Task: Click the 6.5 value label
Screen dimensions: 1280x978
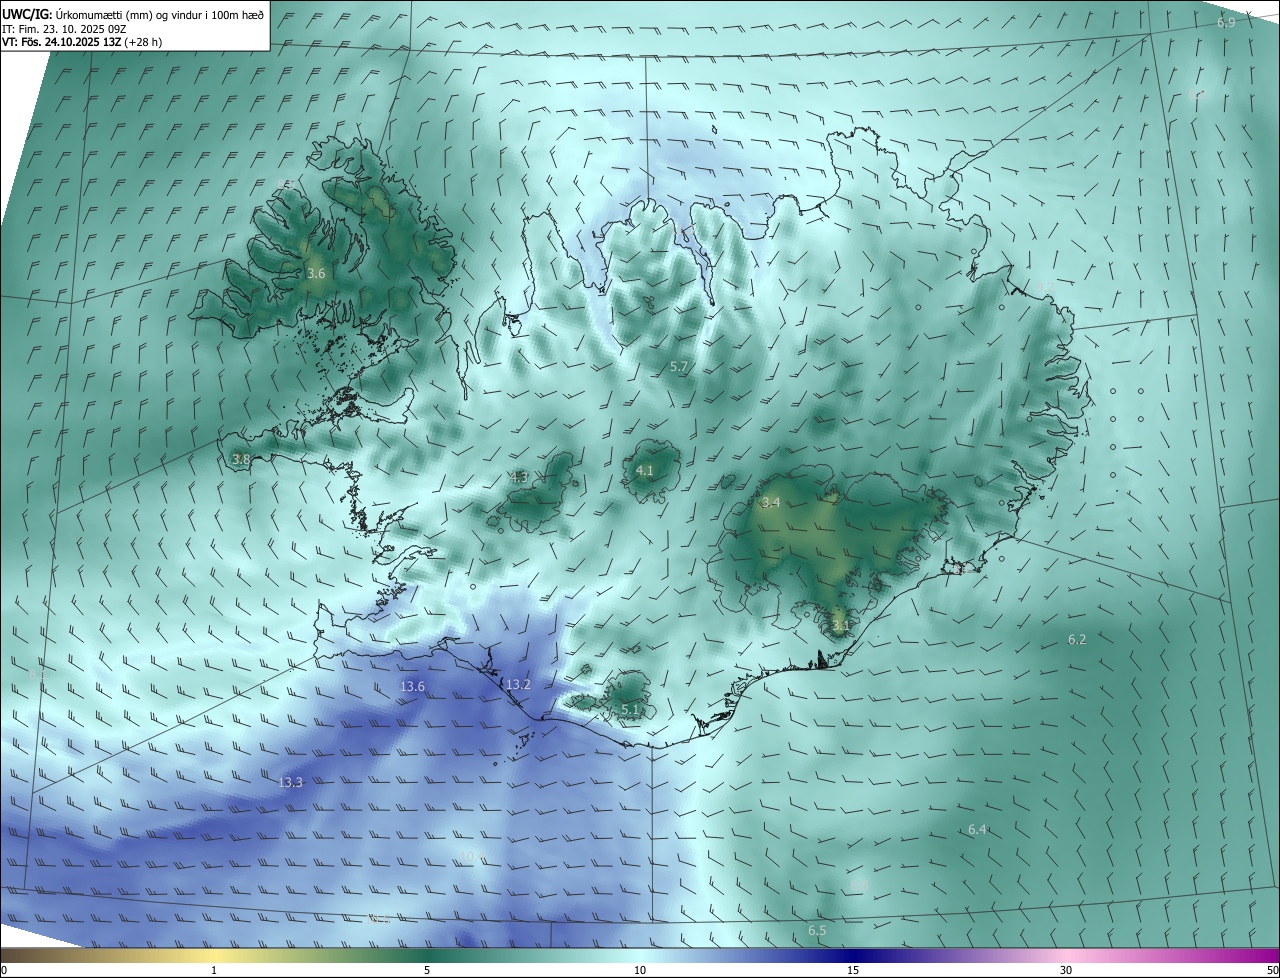Action: (x=818, y=930)
